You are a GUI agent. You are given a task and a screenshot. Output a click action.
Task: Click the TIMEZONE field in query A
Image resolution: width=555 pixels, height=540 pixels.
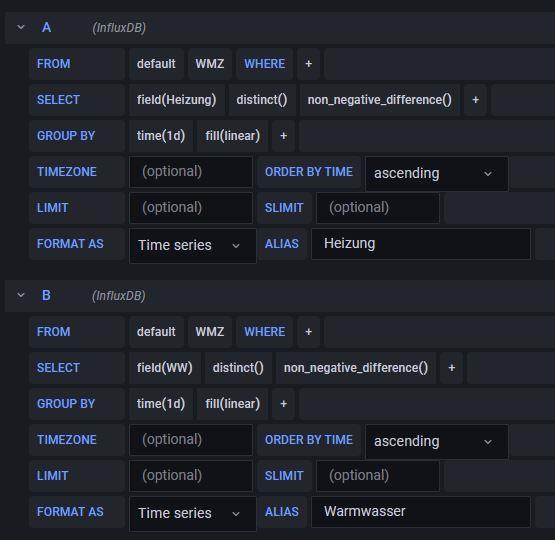point(191,172)
